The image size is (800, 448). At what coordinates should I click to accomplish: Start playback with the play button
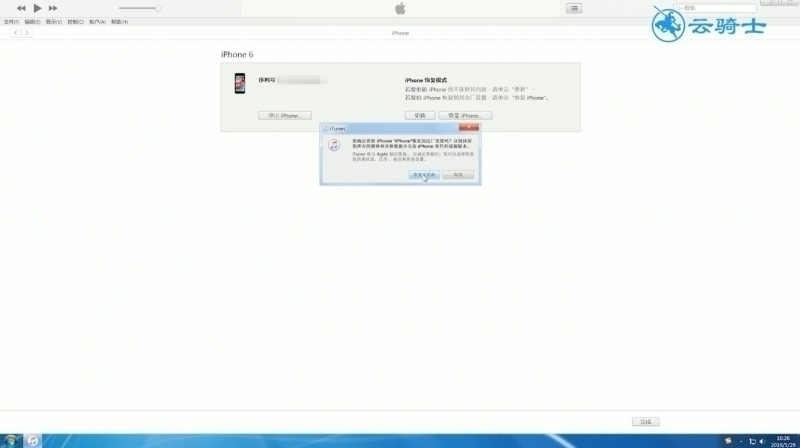click(37, 8)
